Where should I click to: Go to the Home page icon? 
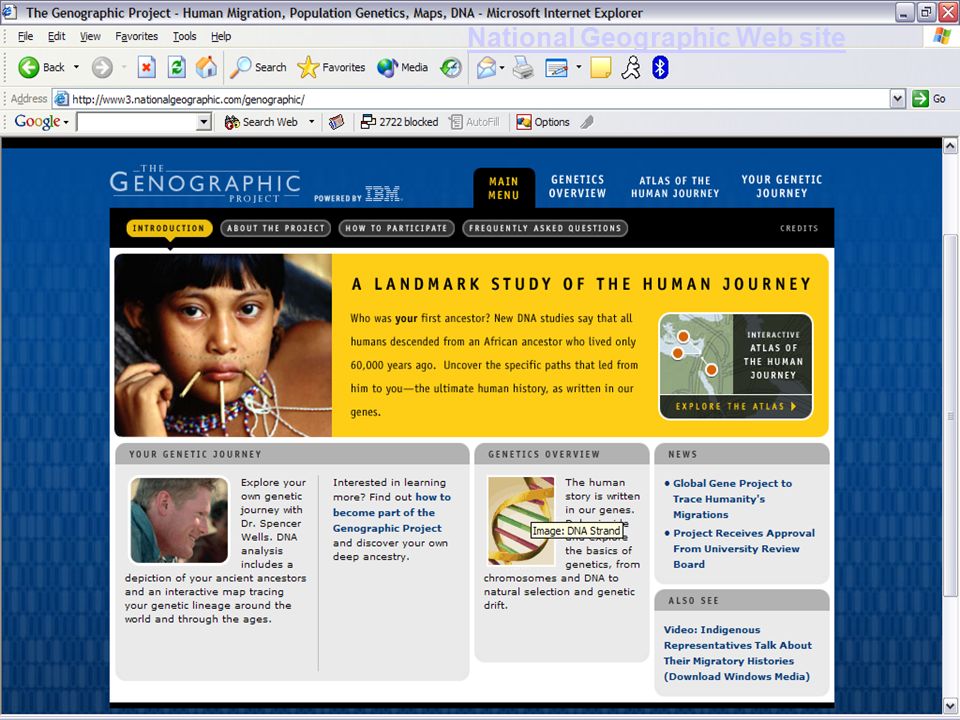(x=206, y=67)
